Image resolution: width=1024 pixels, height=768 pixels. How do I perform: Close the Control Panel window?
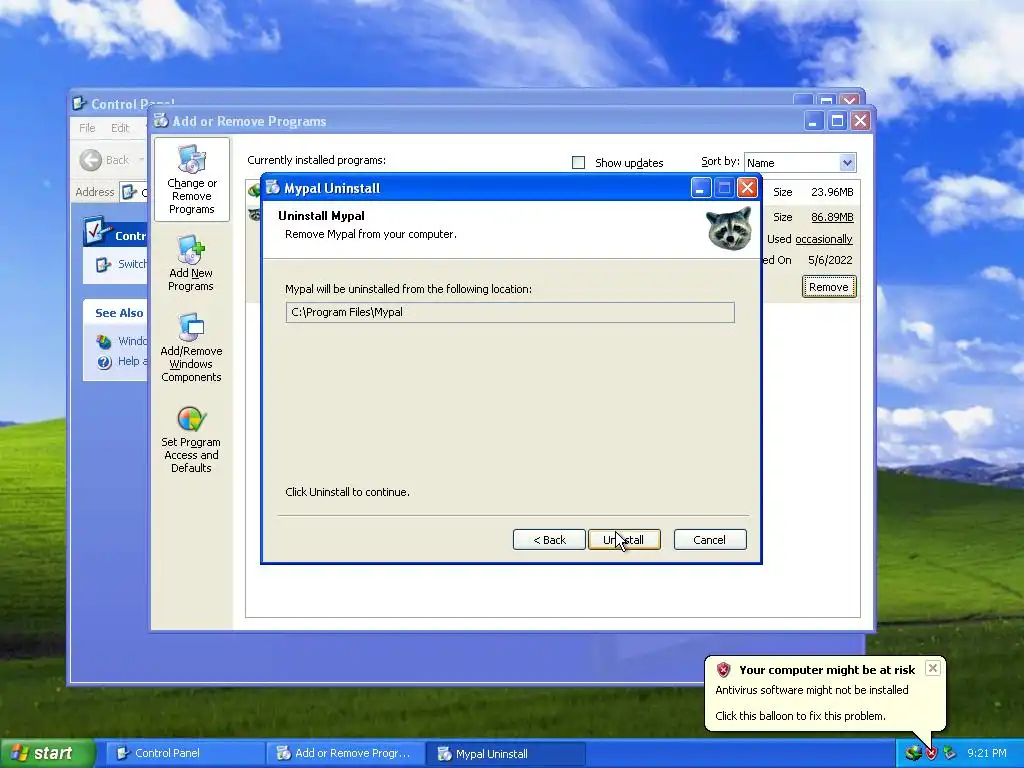[x=850, y=100]
